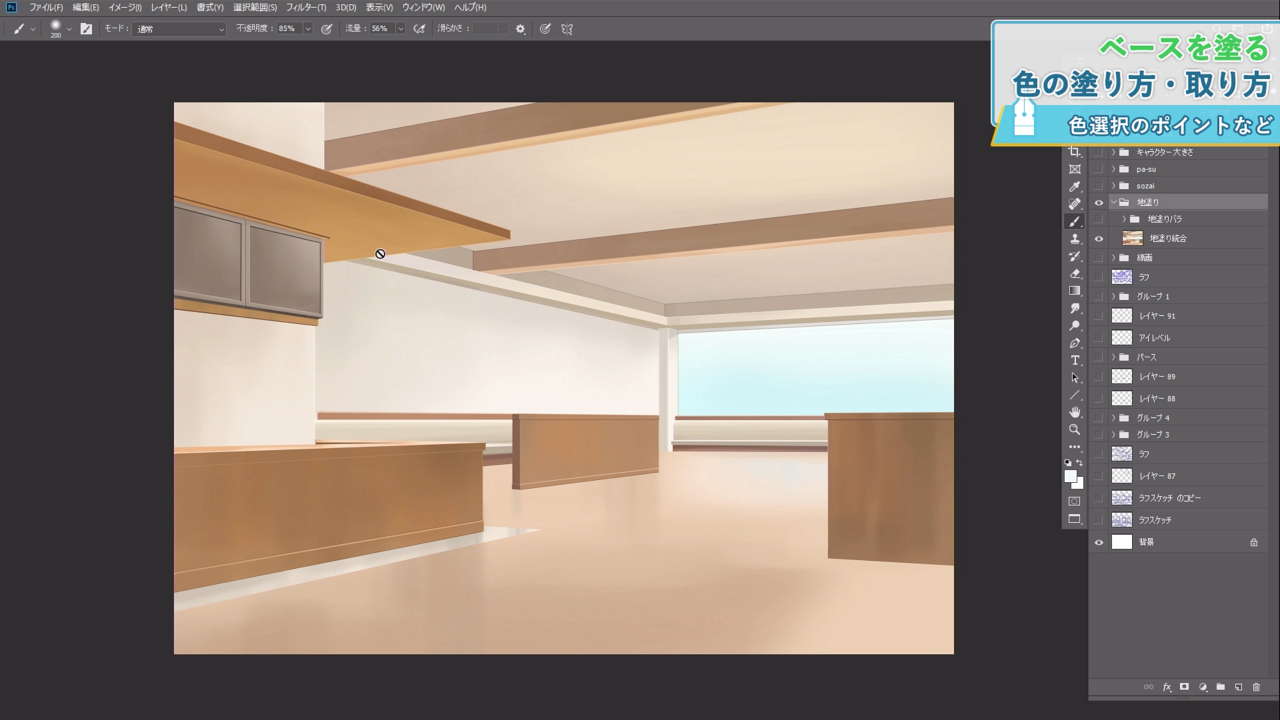The height and width of the screenshot is (720, 1280).
Task: Select the Clone Stamp tool
Action: (x=1075, y=239)
